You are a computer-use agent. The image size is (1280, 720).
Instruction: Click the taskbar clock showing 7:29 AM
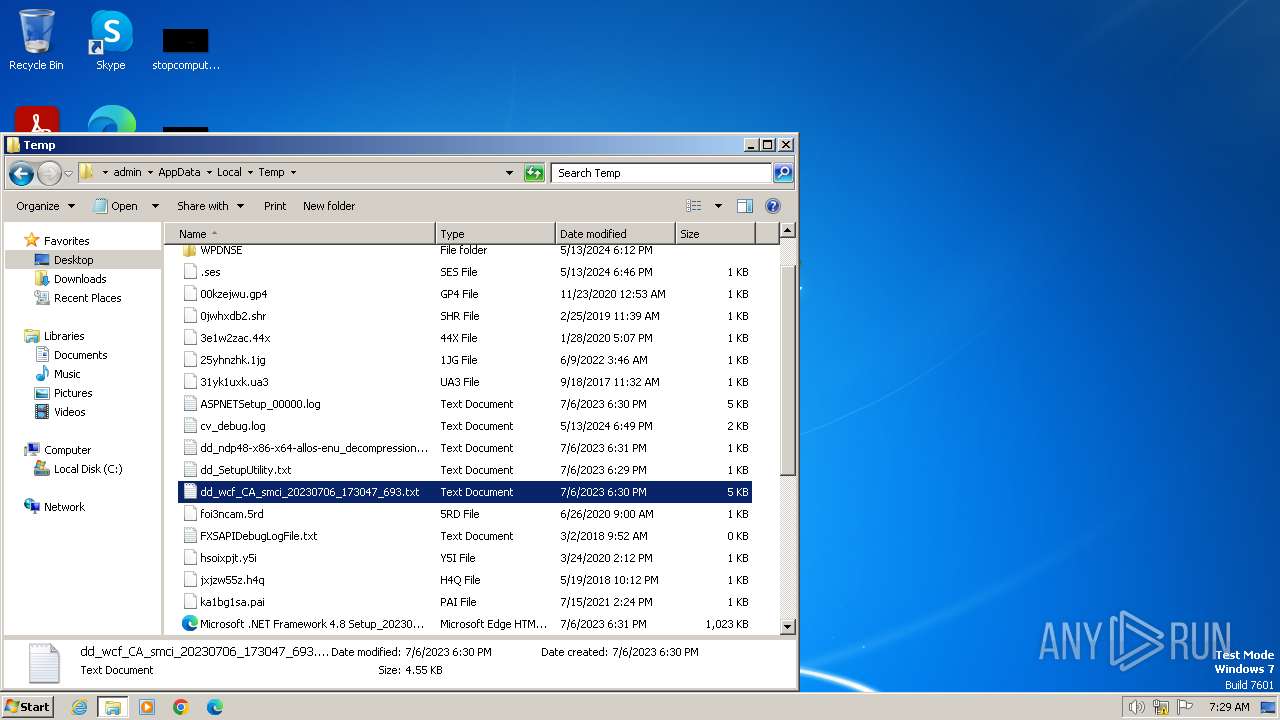pos(1229,707)
